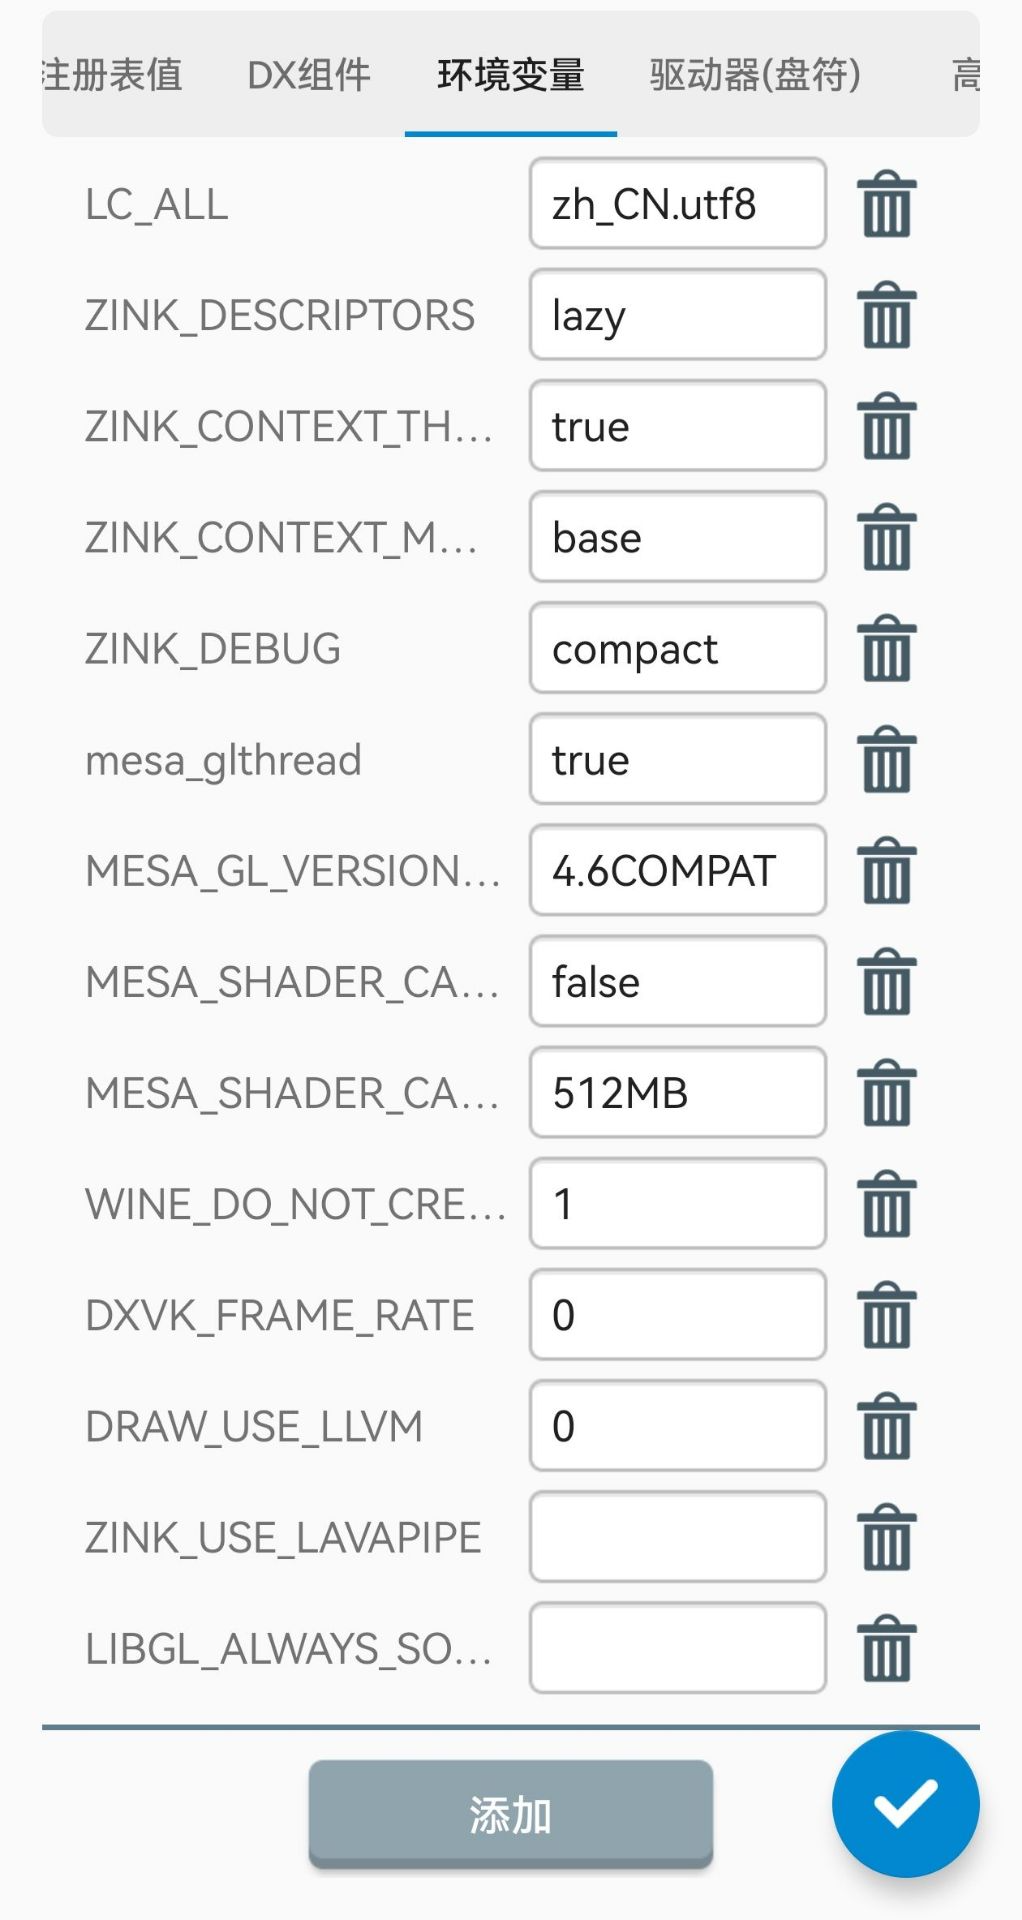Tap the 添加 button
The image size is (1022, 1920).
(510, 1814)
